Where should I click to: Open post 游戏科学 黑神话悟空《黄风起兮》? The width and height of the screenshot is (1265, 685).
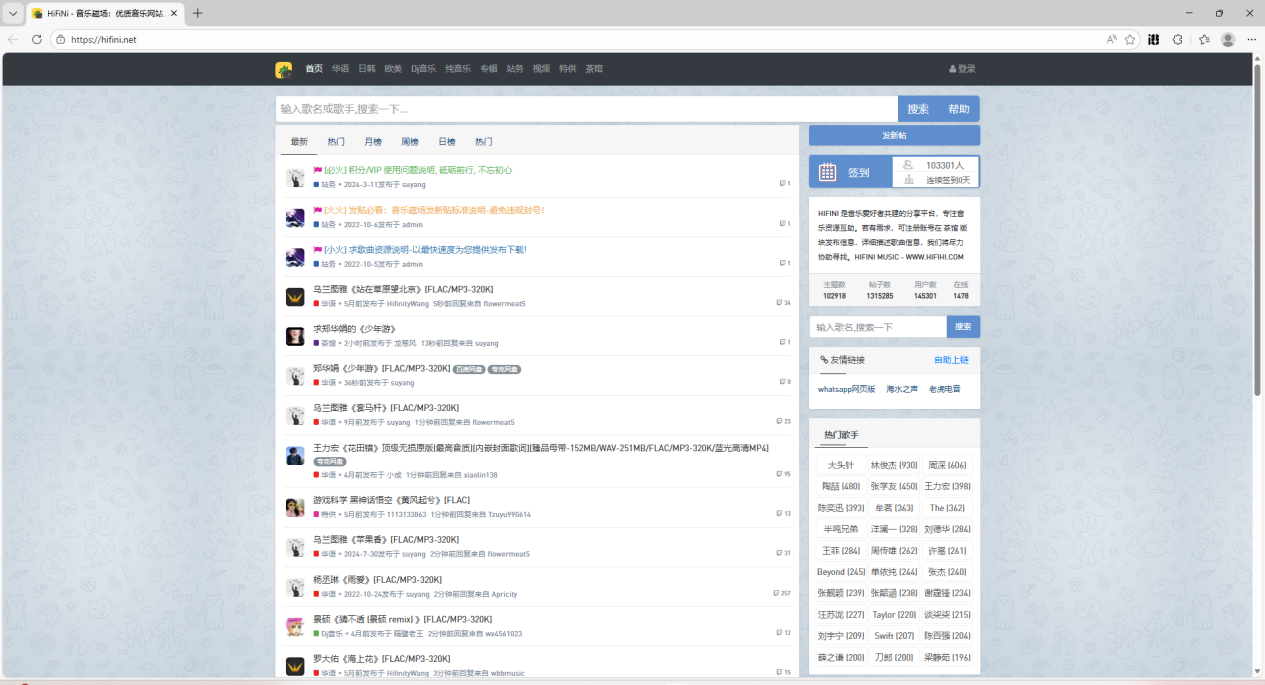391,500
